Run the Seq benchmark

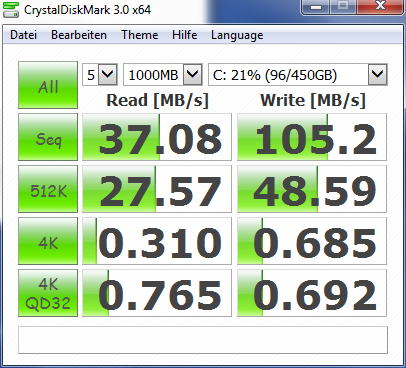click(x=48, y=137)
